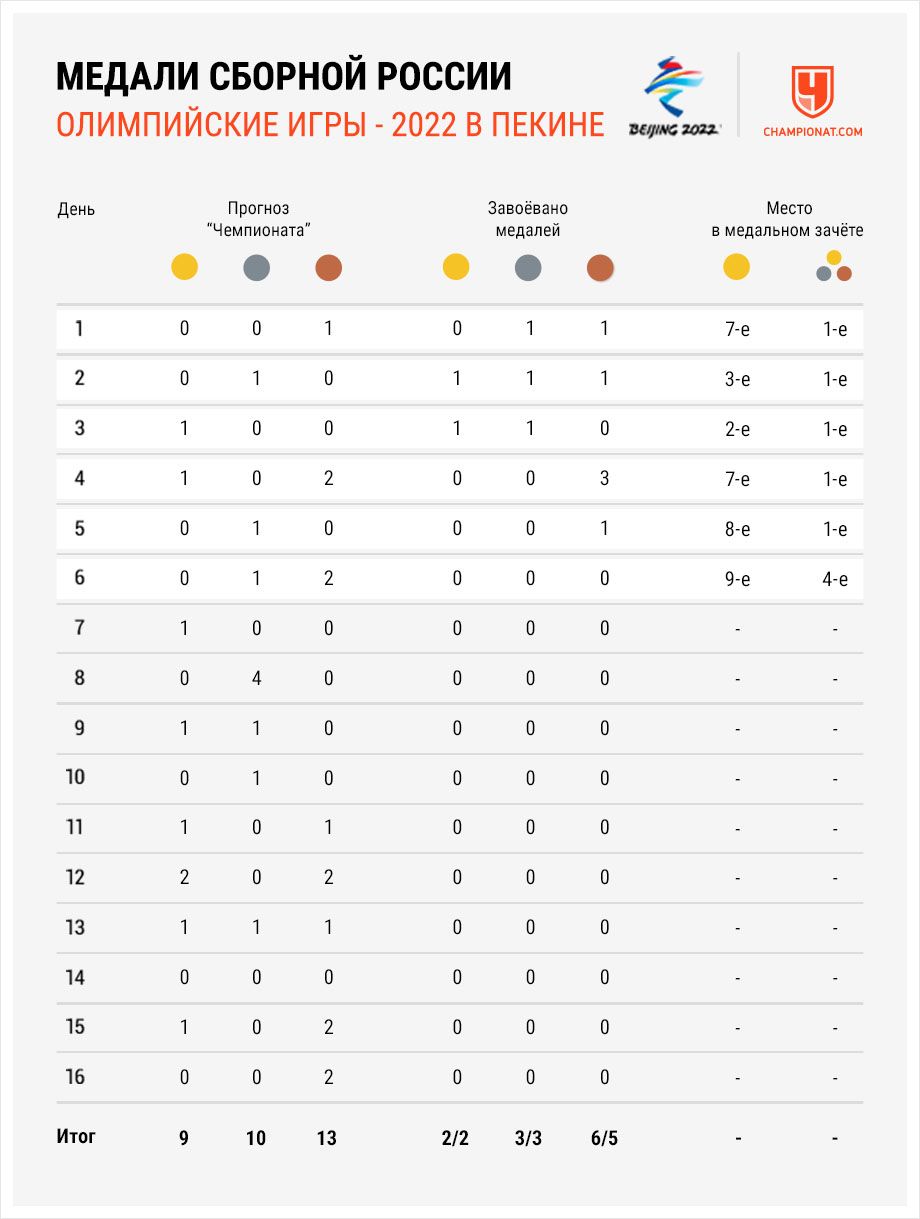Click the CHAMPIONAT.COM text link
This screenshot has width=920, height=1219.
click(812, 132)
